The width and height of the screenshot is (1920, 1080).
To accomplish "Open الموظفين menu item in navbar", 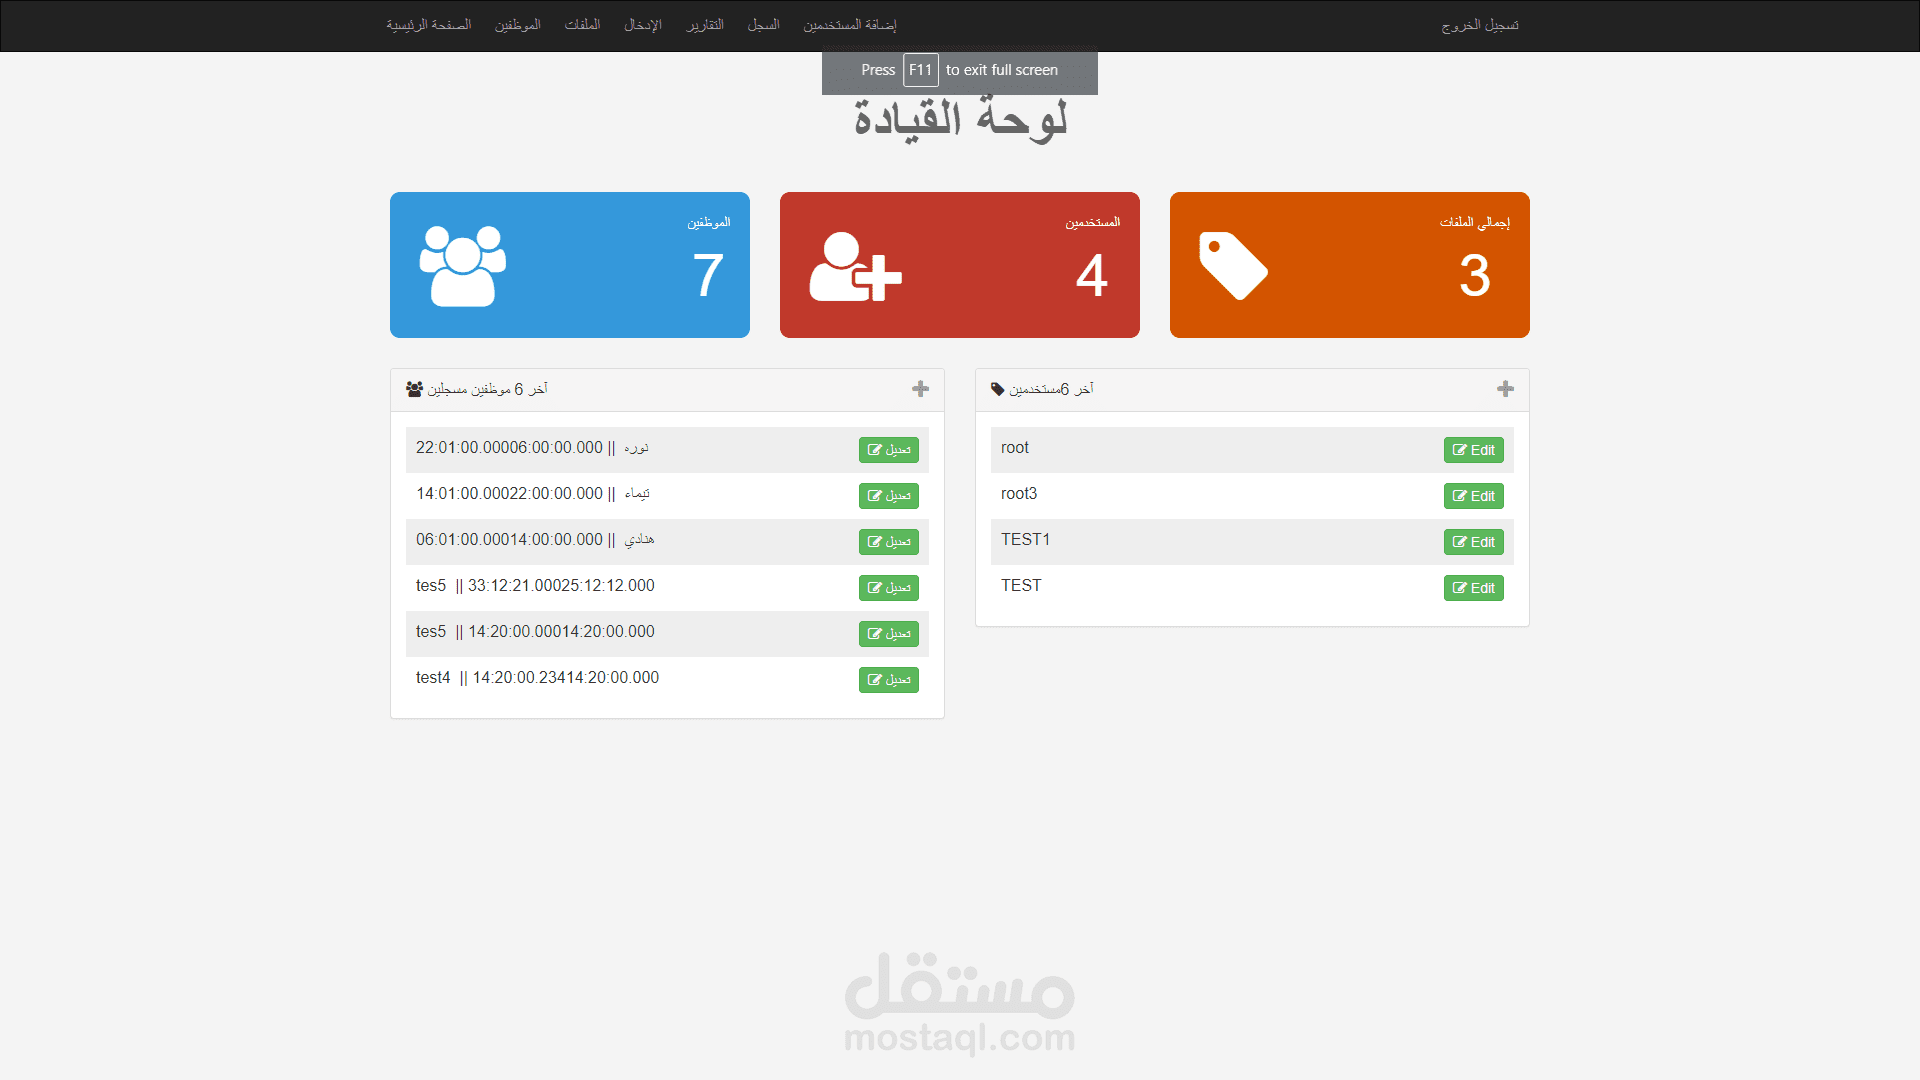I will click(517, 25).
